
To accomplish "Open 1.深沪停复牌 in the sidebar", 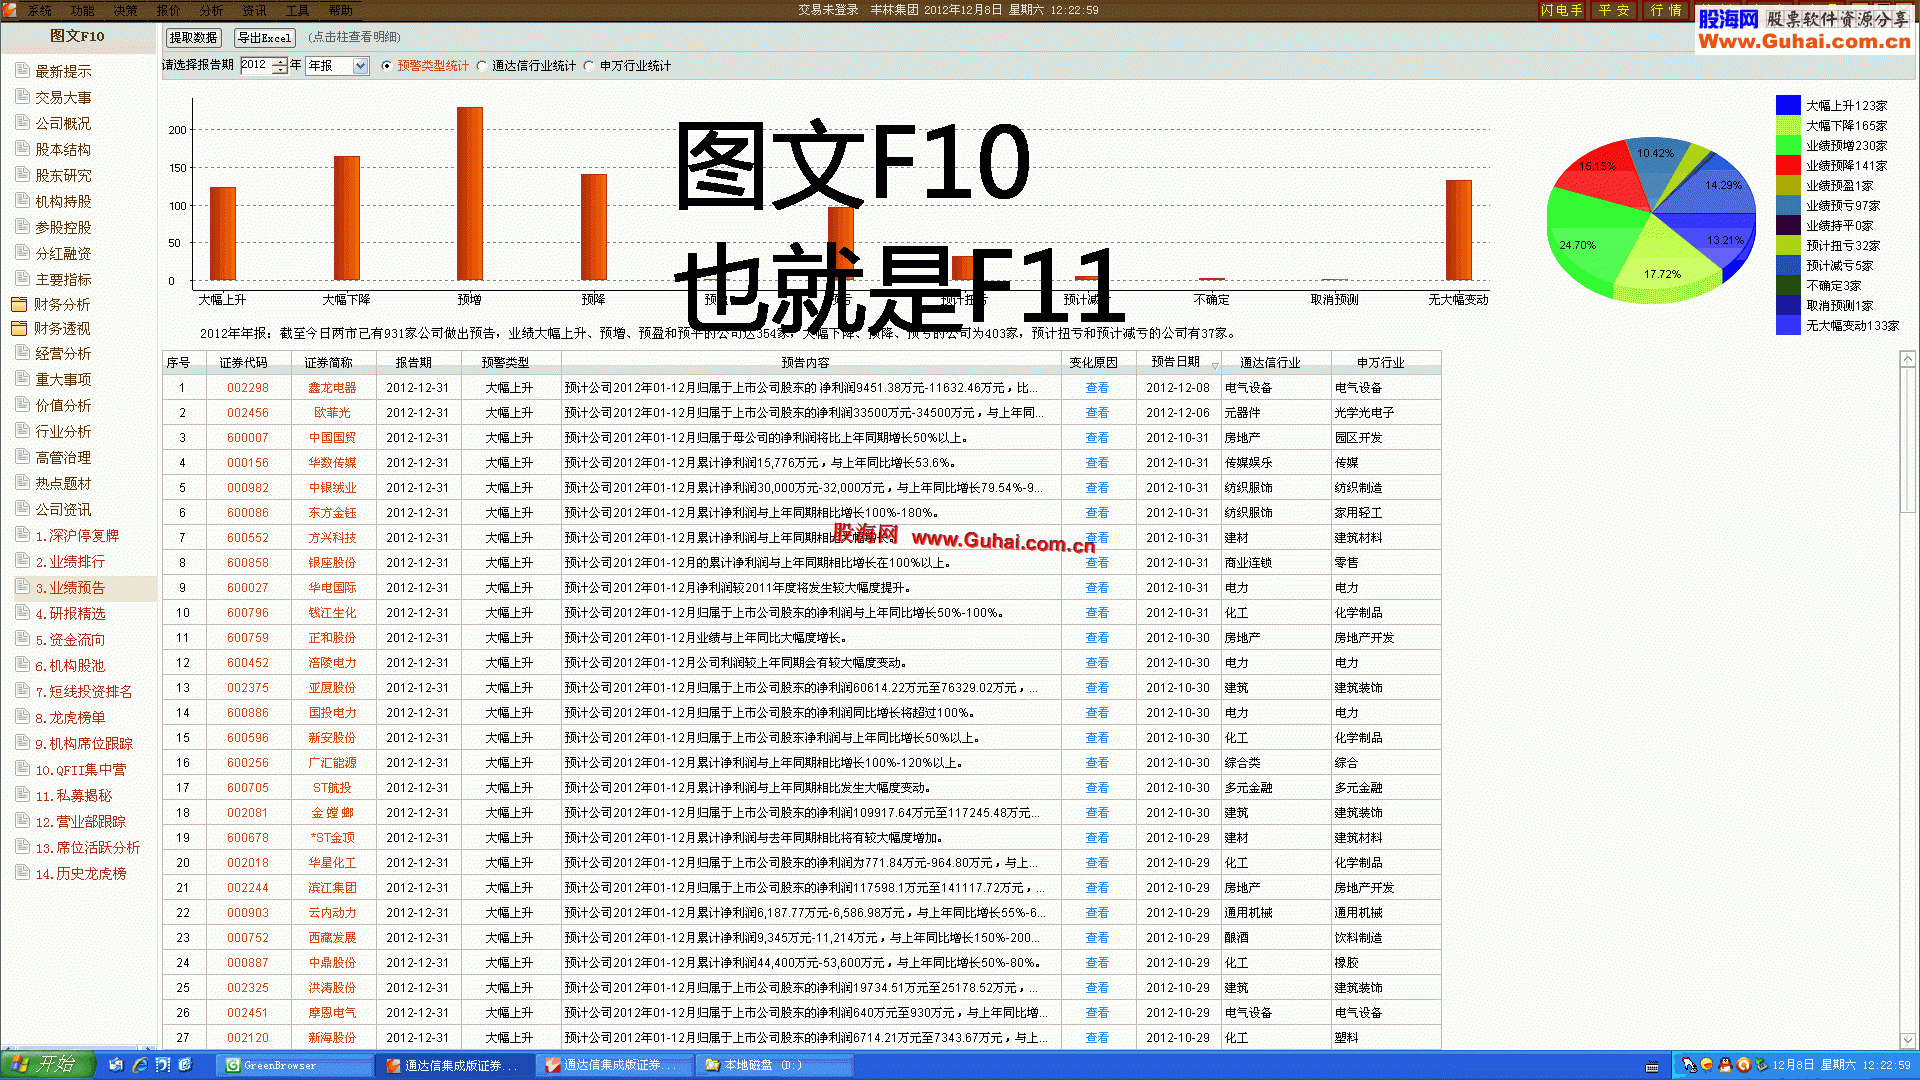I will click(77, 536).
